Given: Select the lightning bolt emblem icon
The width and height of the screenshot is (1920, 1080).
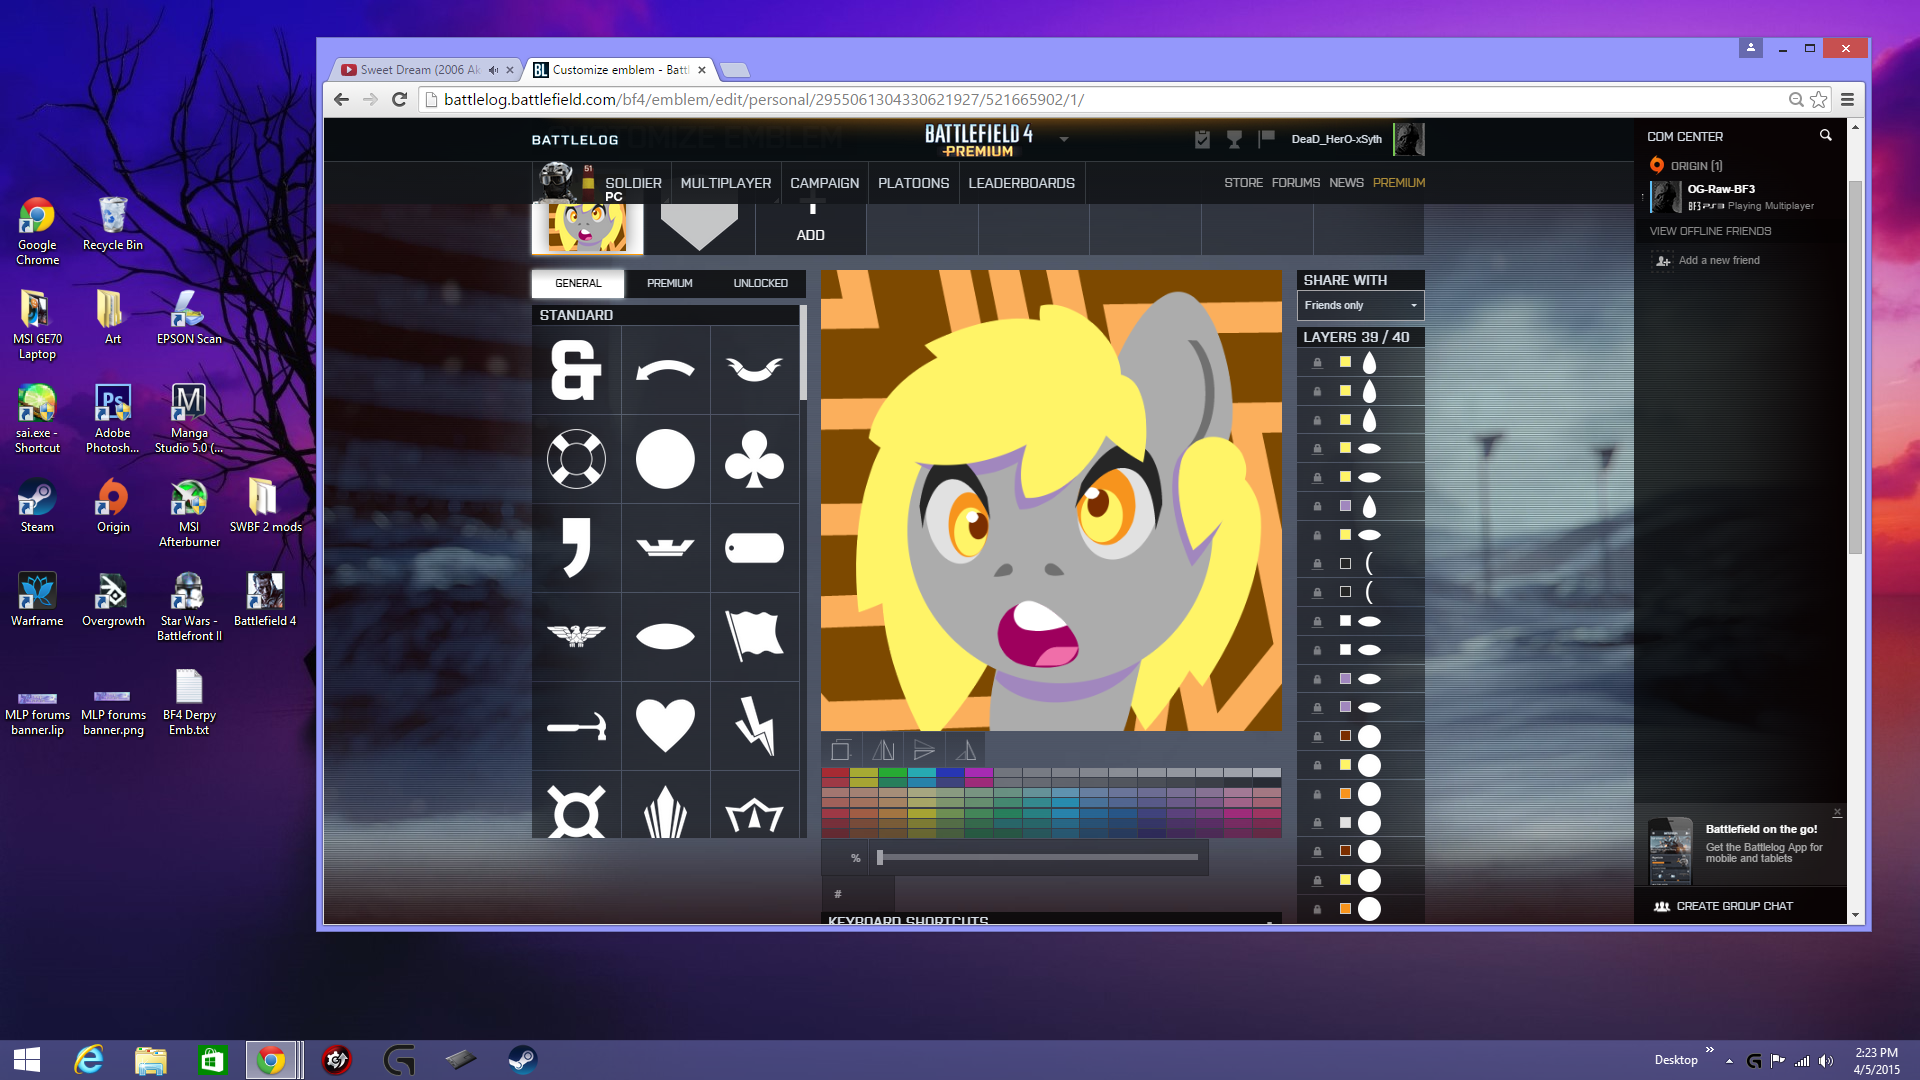Looking at the screenshot, I should point(753,727).
